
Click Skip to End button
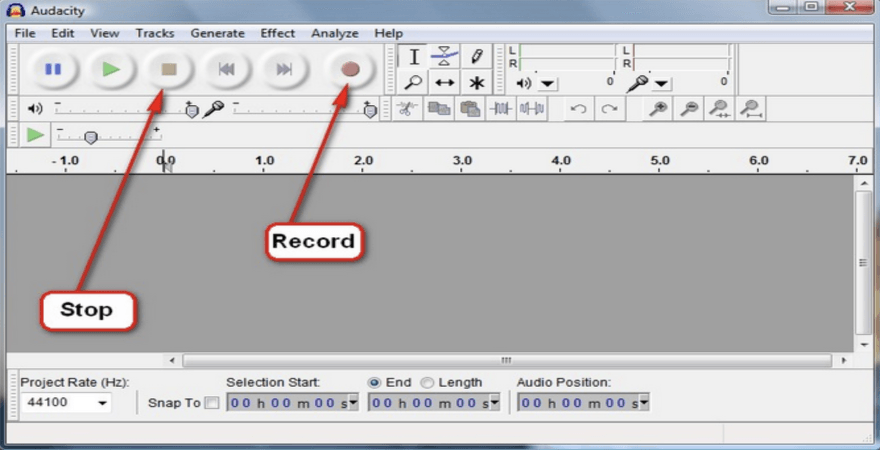(x=285, y=69)
